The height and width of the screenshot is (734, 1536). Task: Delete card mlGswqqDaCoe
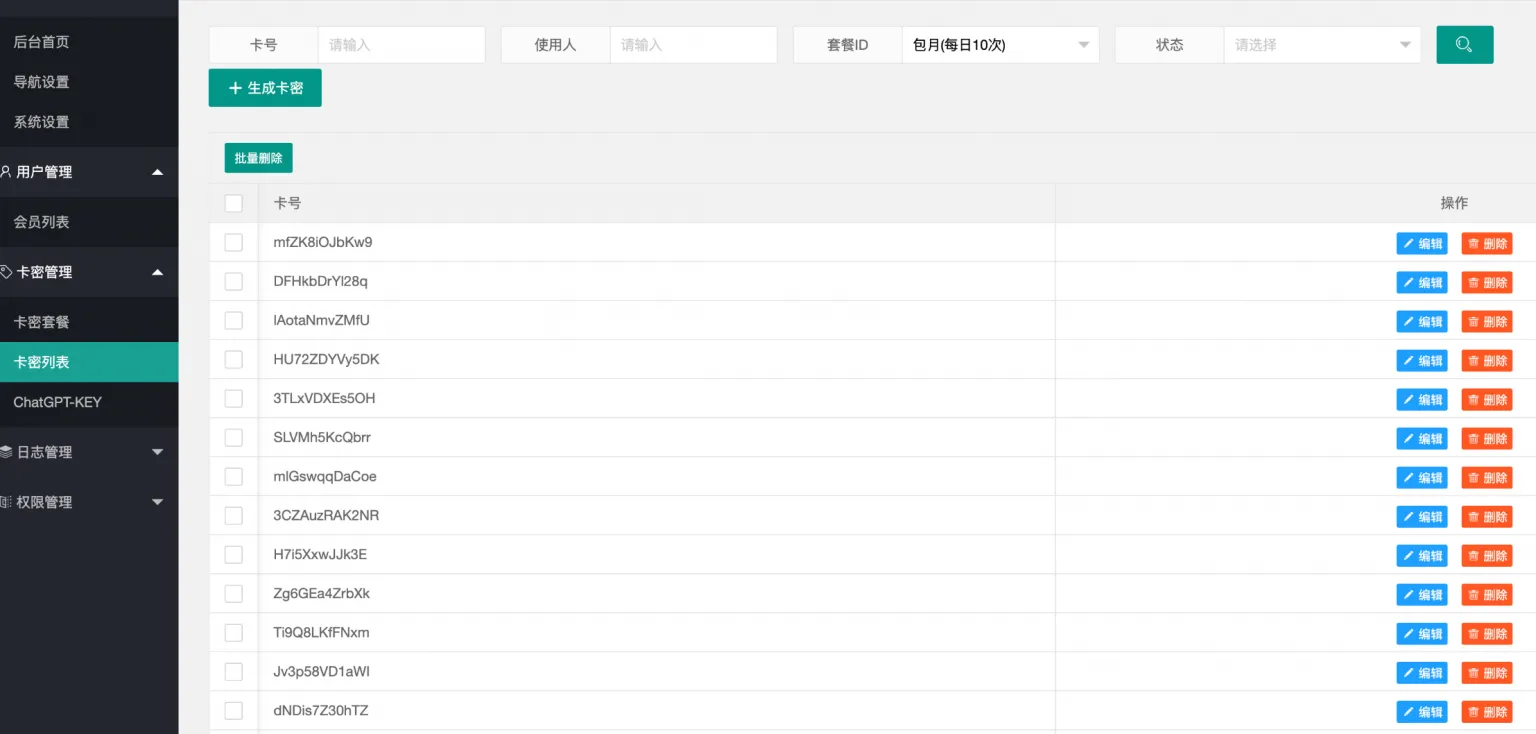(x=1487, y=477)
